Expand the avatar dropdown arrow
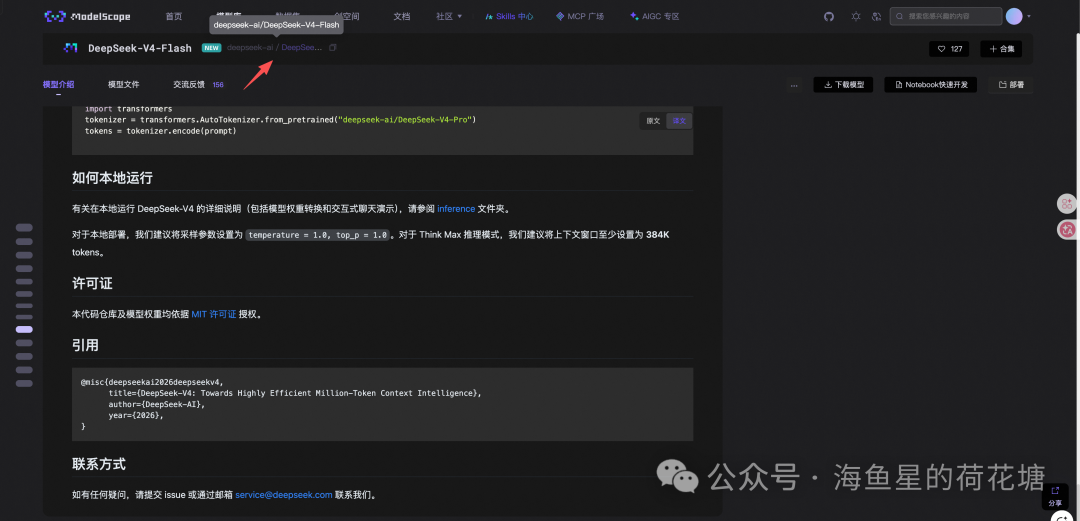The width and height of the screenshot is (1080, 521). [1029, 17]
